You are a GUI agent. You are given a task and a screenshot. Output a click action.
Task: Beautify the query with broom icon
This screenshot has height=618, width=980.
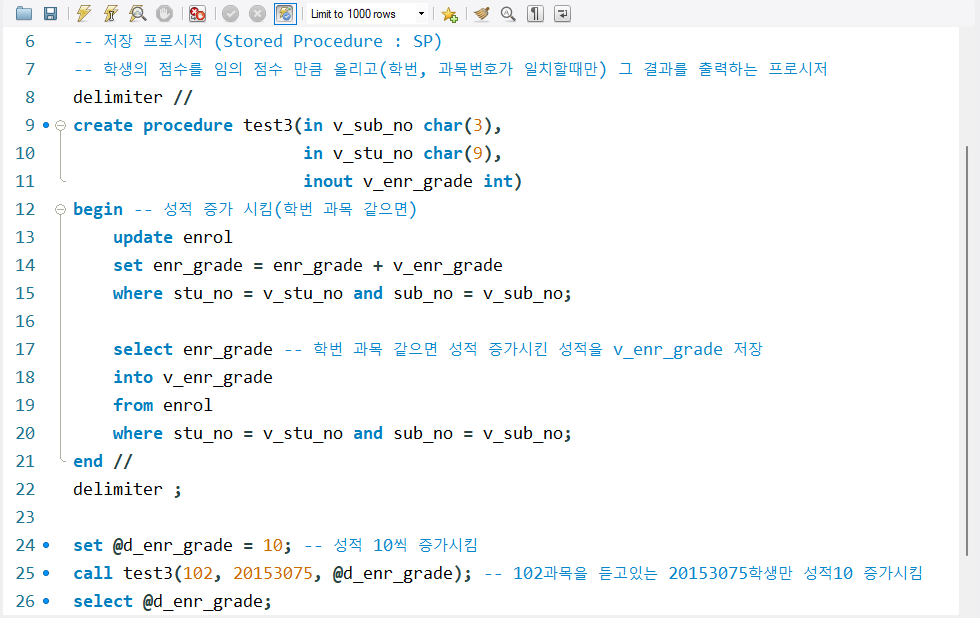(481, 13)
